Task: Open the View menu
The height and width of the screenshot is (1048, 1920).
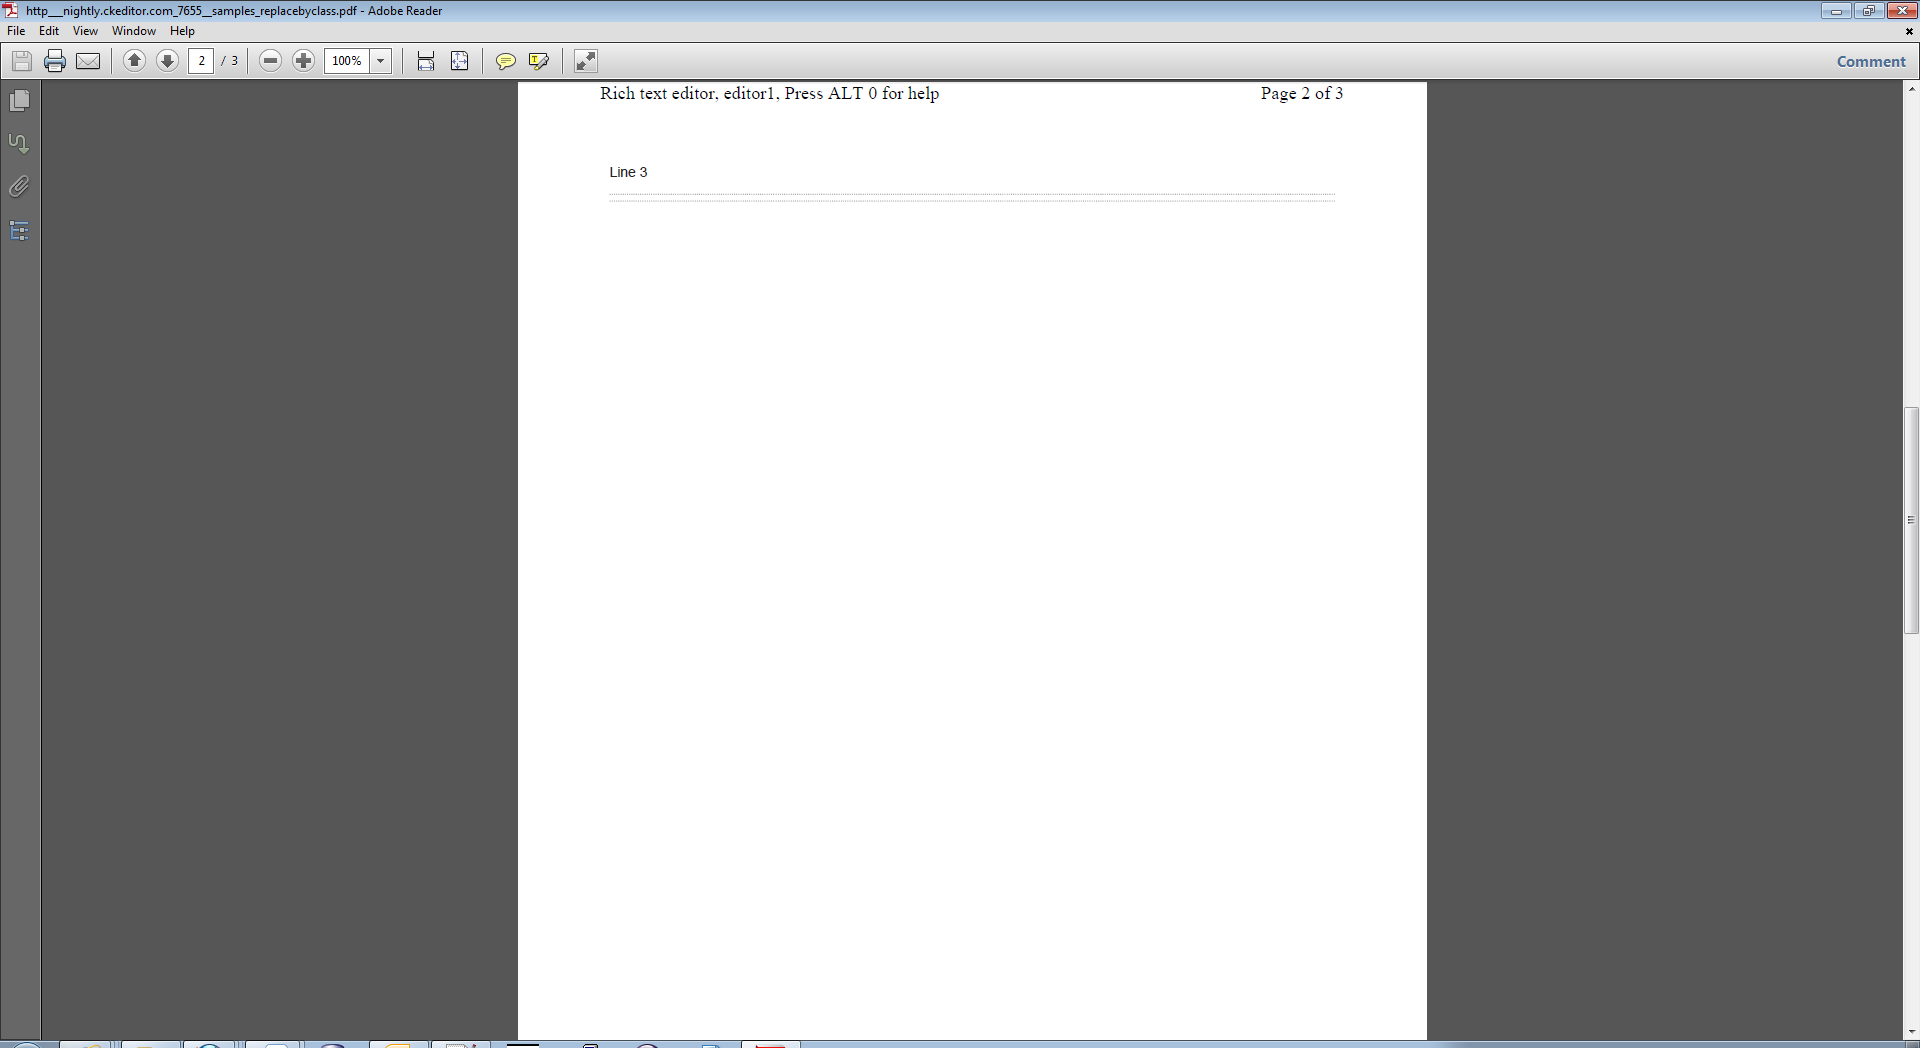Action: pyautogui.click(x=85, y=31)
